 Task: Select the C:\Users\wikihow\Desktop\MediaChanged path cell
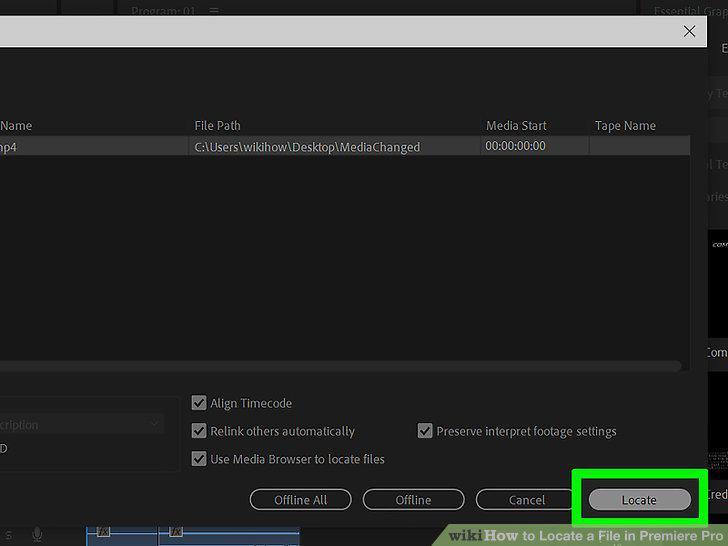pos(334,146)
